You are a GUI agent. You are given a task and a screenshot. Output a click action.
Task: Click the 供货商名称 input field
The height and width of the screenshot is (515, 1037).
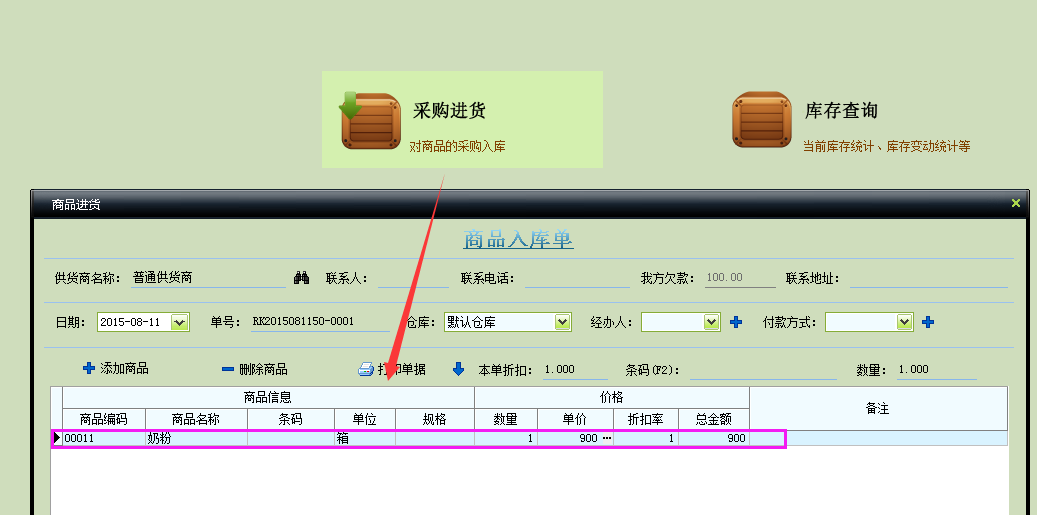point(208,278)
